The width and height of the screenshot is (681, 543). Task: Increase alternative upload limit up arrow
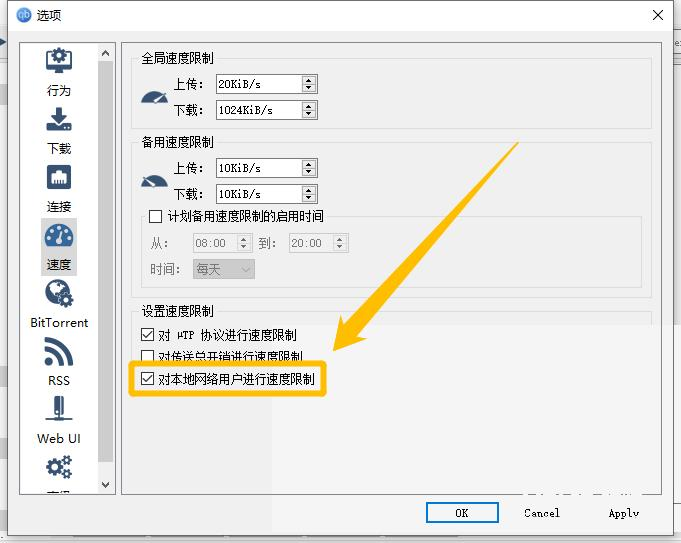(308, 164)
